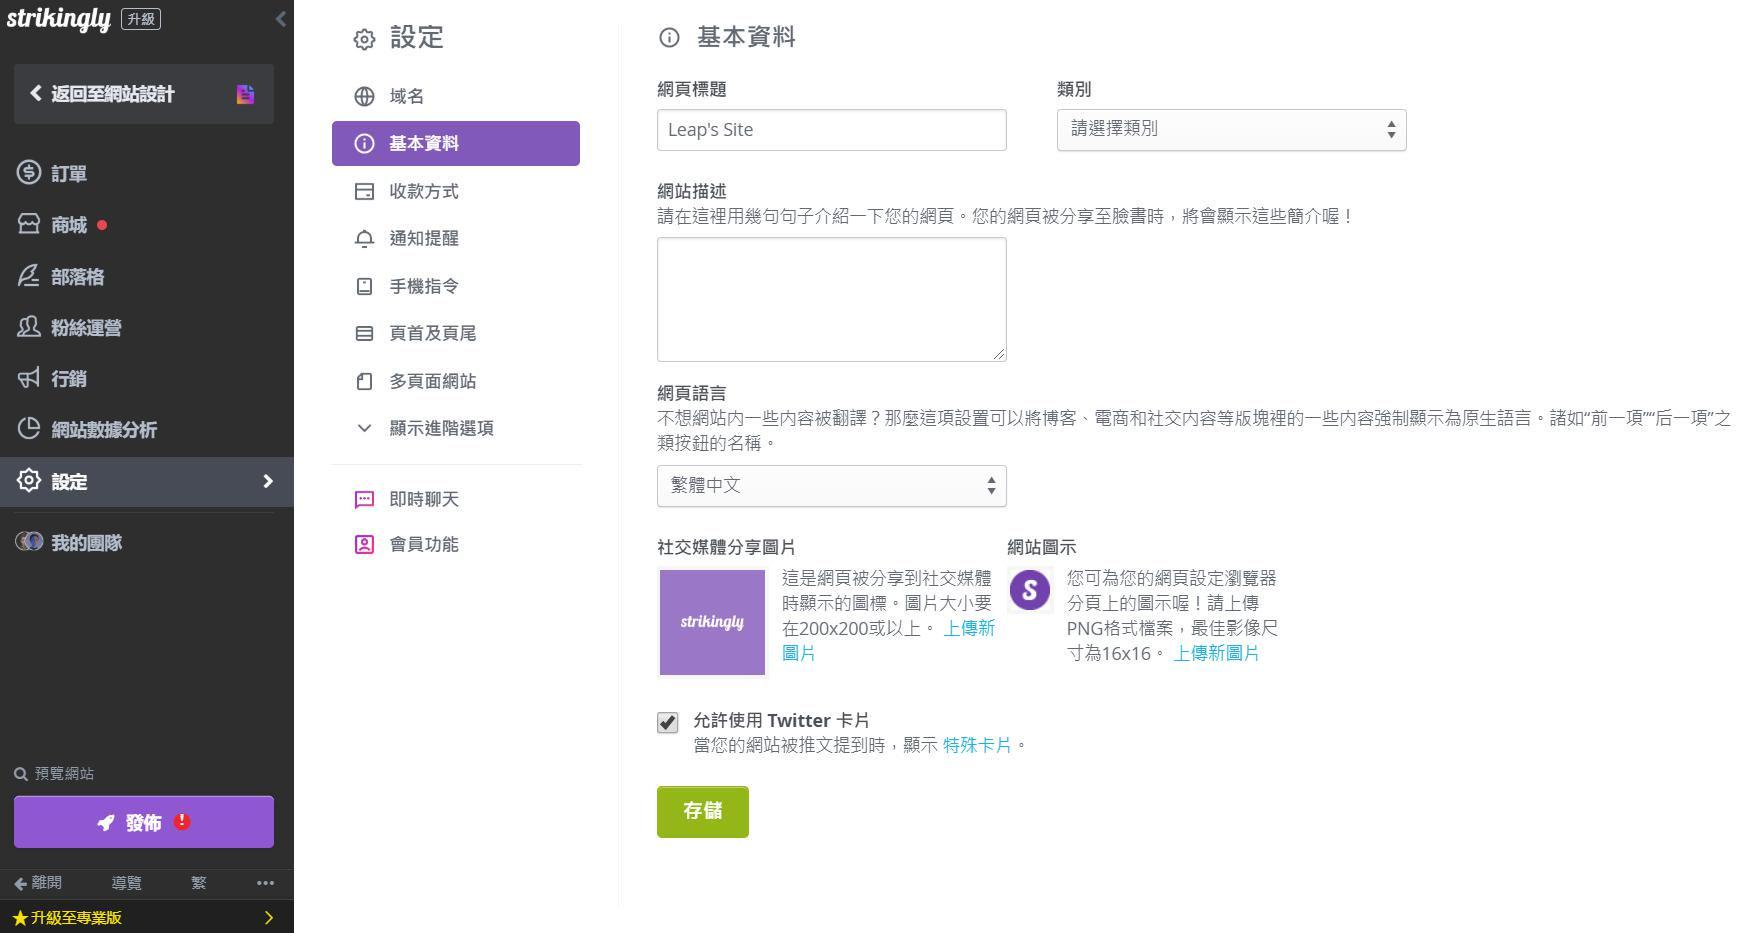This screenshot has height=933, width=1745.
Task: Open the 會員功能 membership icon
Action: tap(364, 544)
